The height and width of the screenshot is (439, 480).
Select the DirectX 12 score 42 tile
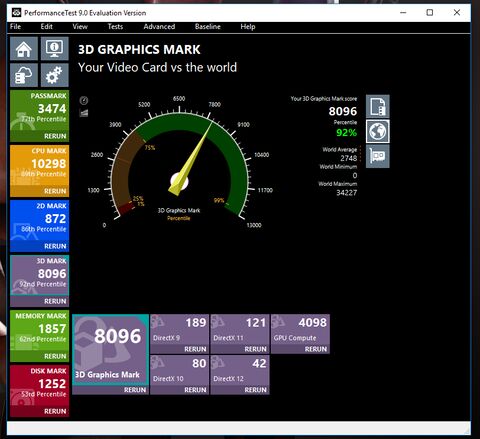point(240,370)
